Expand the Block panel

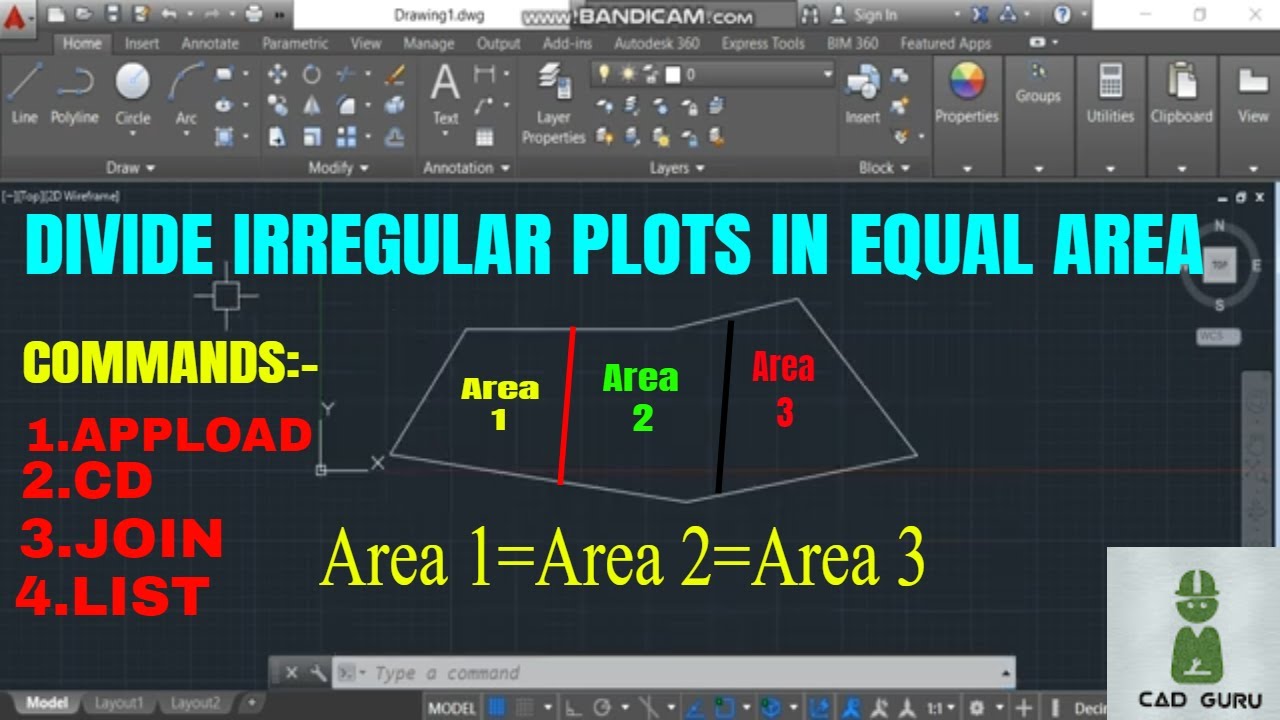tap(883, 168)
